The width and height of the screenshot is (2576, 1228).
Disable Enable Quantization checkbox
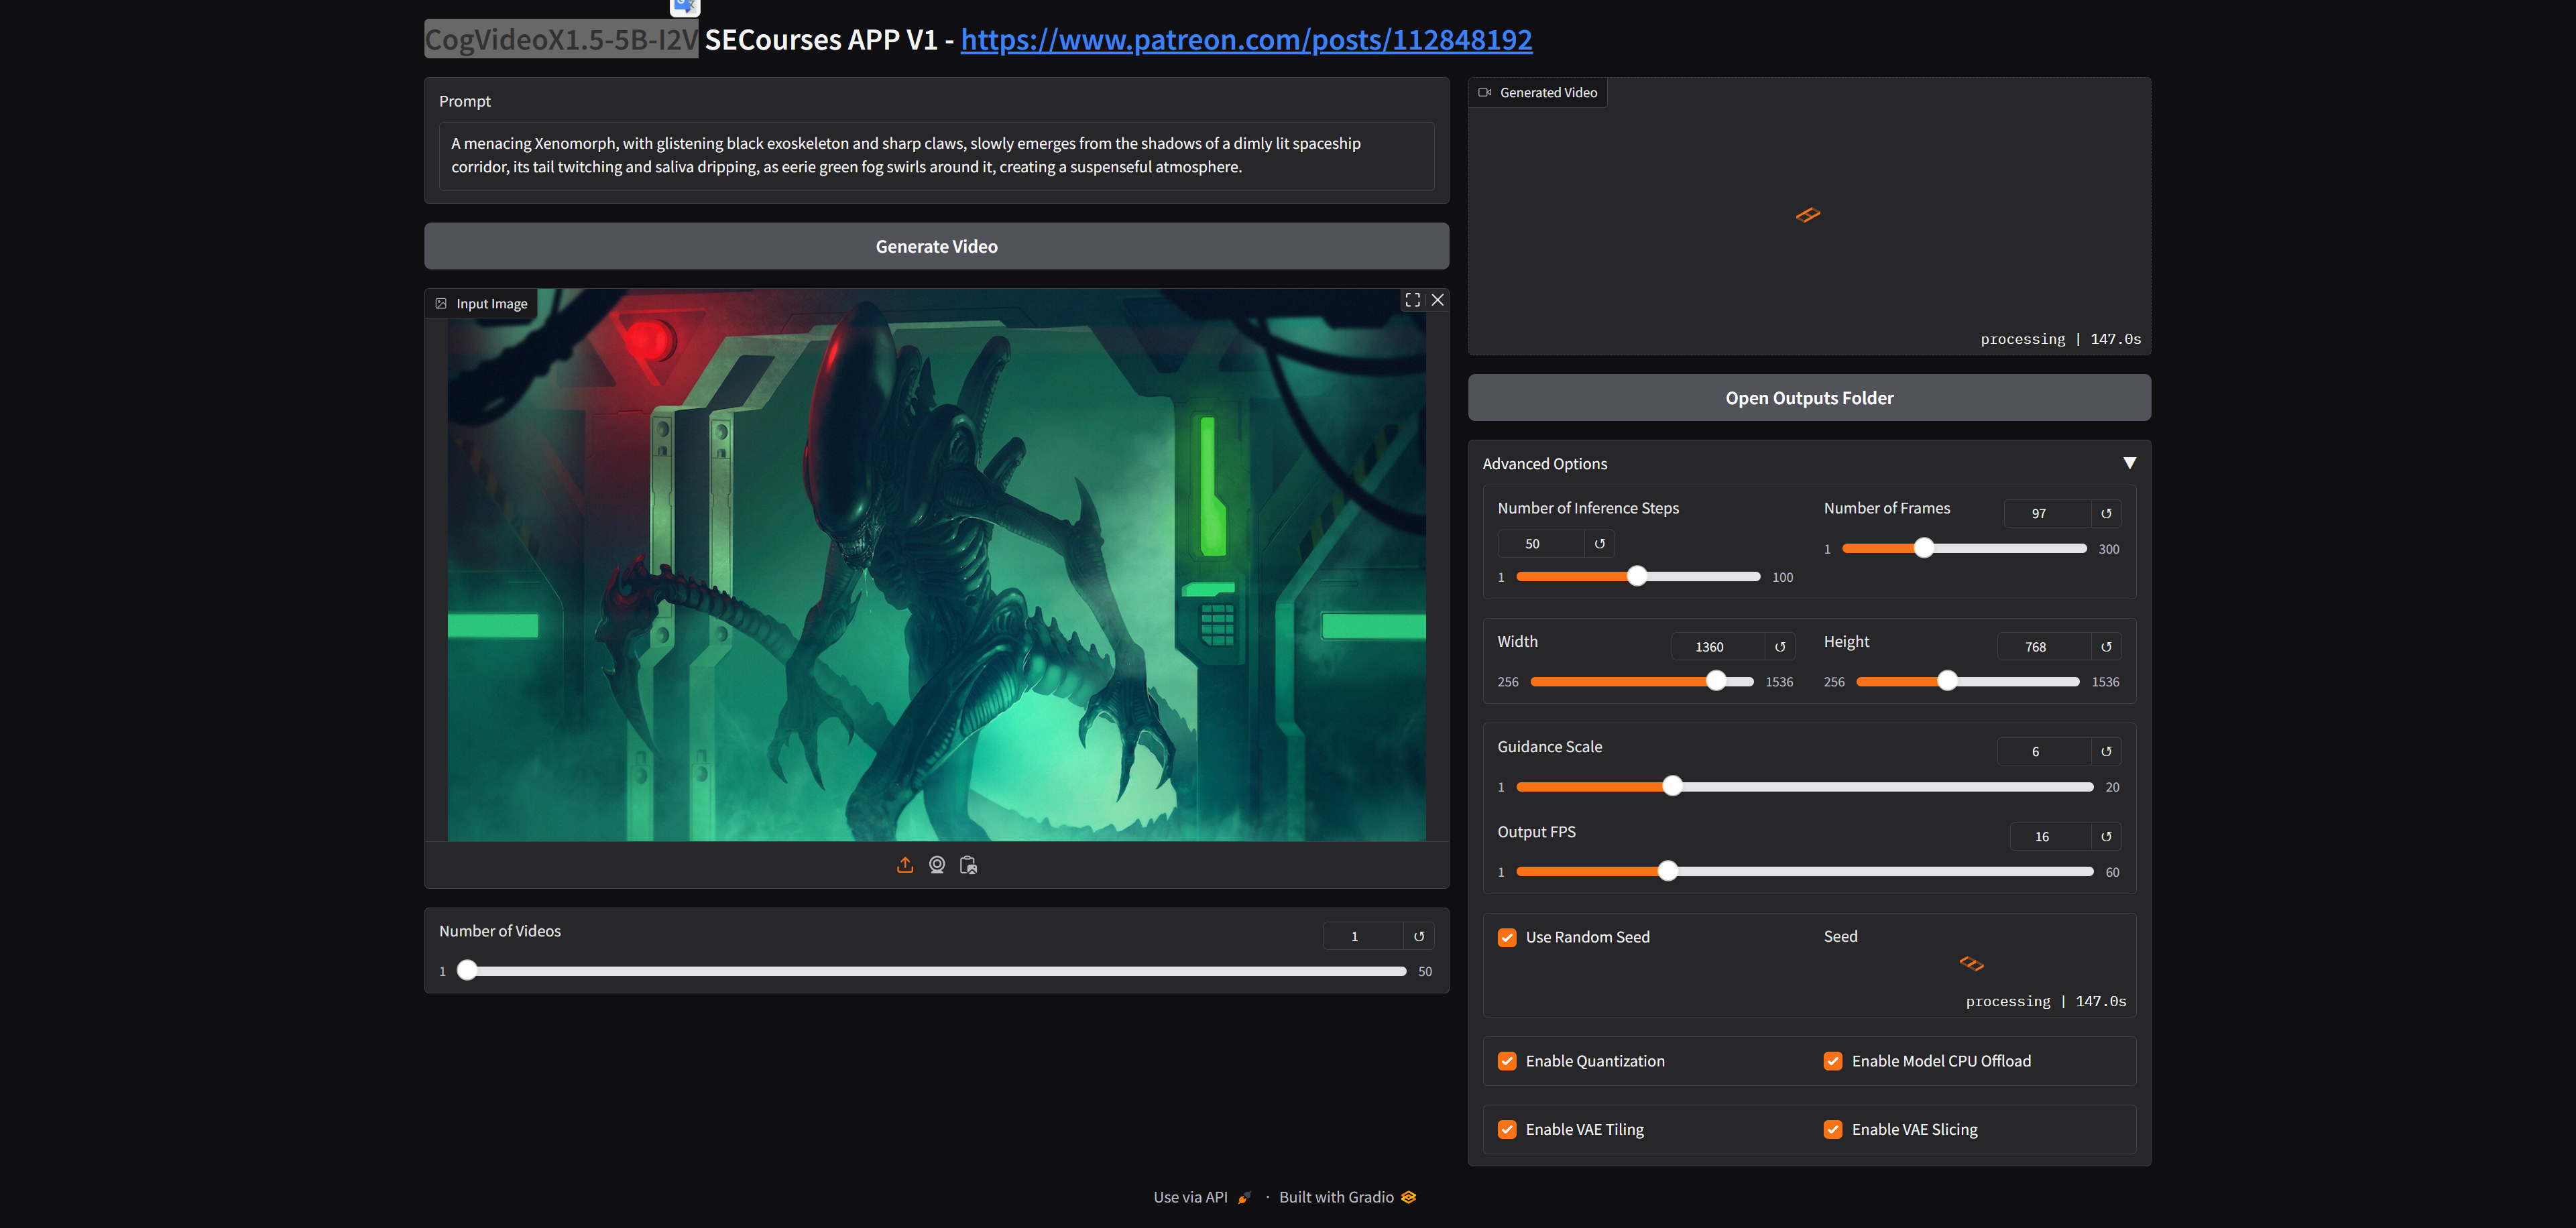click(x=1507, y=1062)
